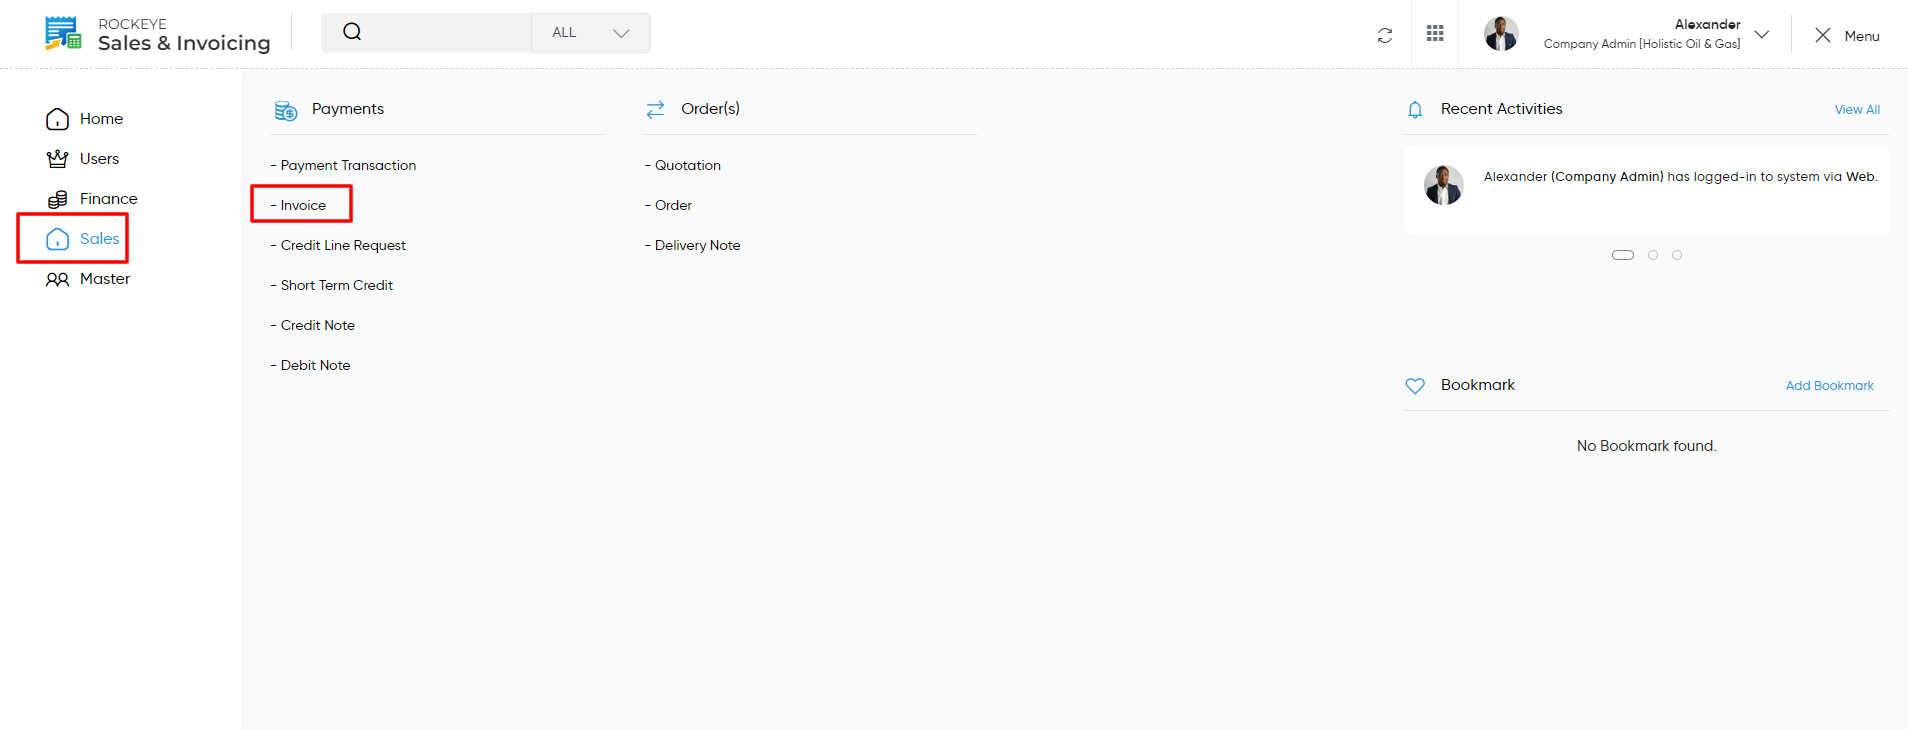Click the Order(s) section heading
The image size is (1908, 730).
711,109
